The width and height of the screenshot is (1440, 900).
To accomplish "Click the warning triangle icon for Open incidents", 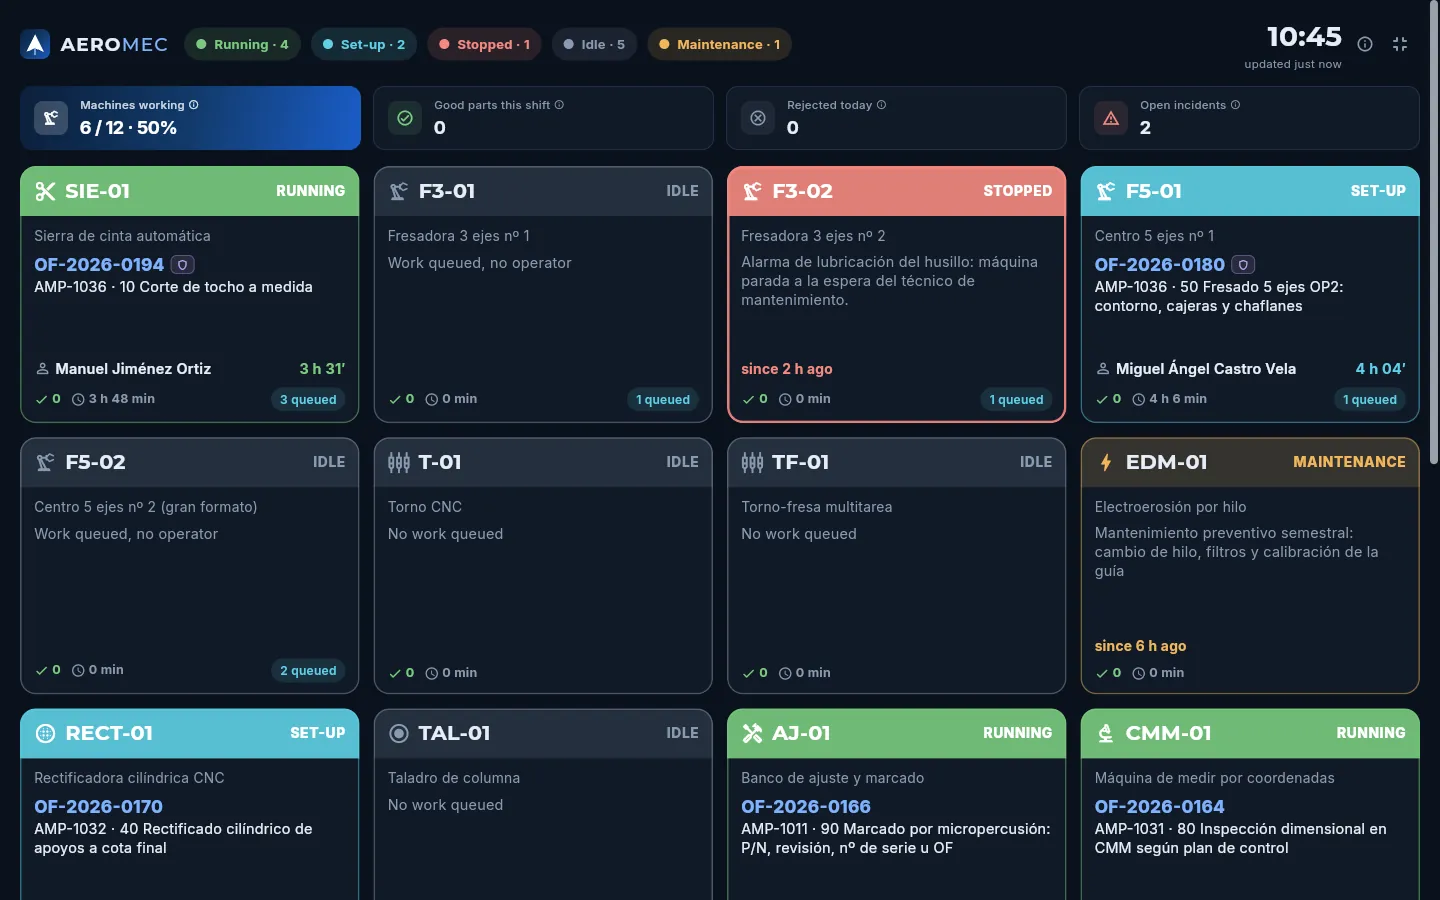I will (1111, 118).
